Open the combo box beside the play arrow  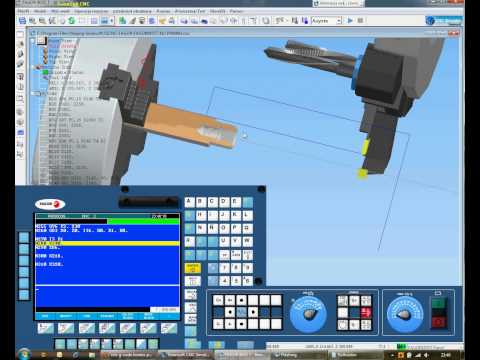point(339,21)
